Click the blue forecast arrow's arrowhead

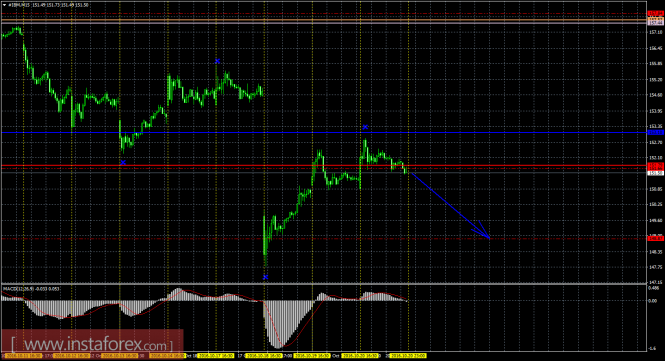coord(483,231)
